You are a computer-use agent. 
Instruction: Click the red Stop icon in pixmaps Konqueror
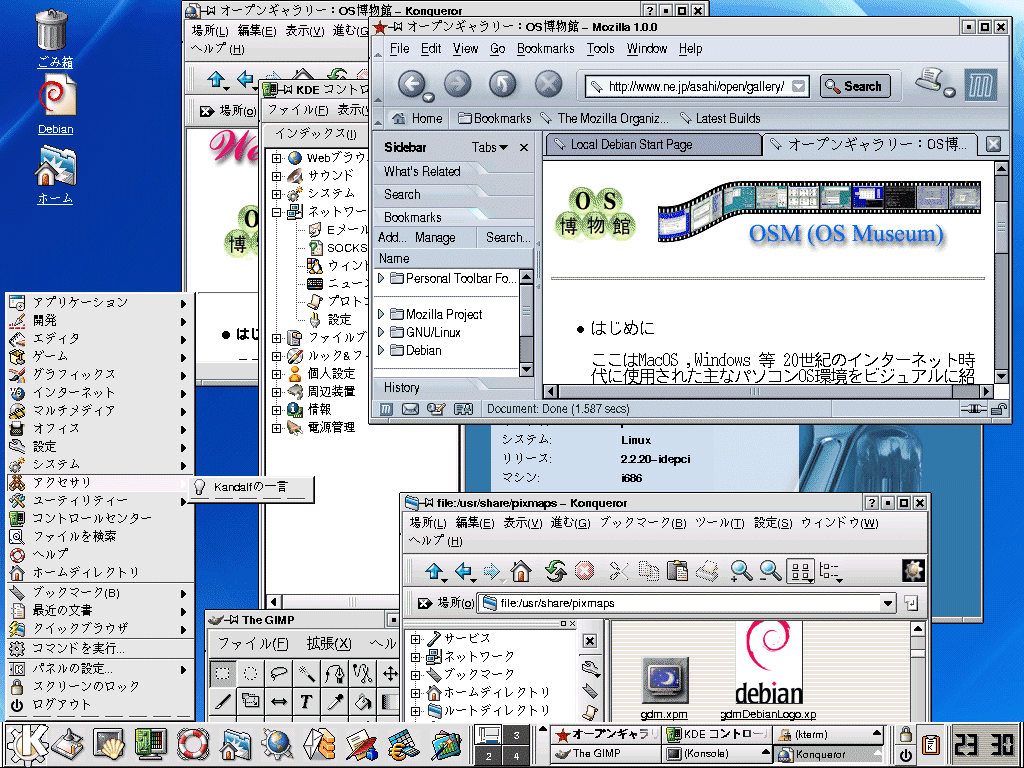584,571
